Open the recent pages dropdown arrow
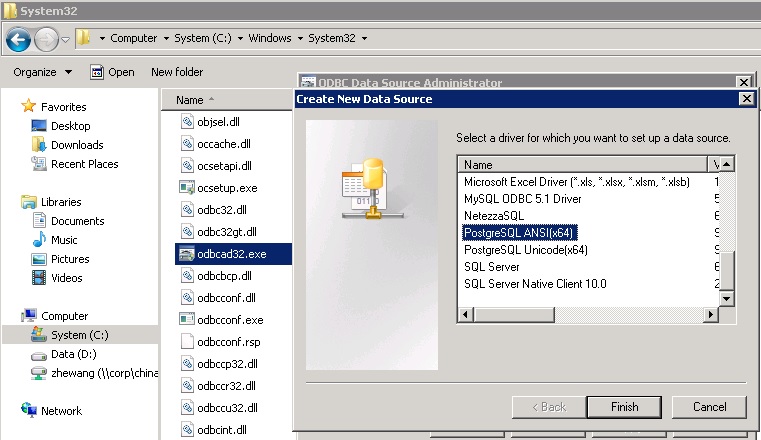Screen dimensions: 761x440 click(66, 40)
